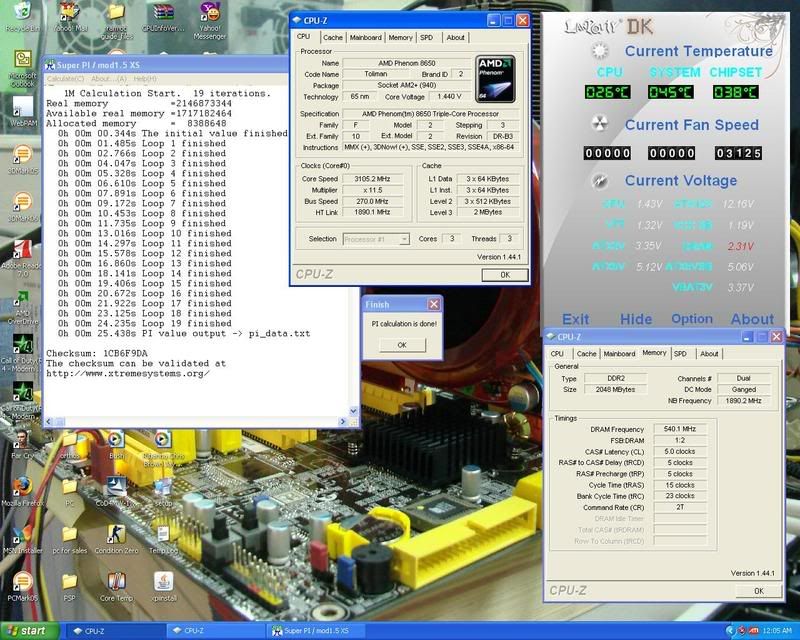The width and height of the screenshot is (800, 640).
Task: Click Option in the LanParty DK monitor
Action: click(691, 319)
